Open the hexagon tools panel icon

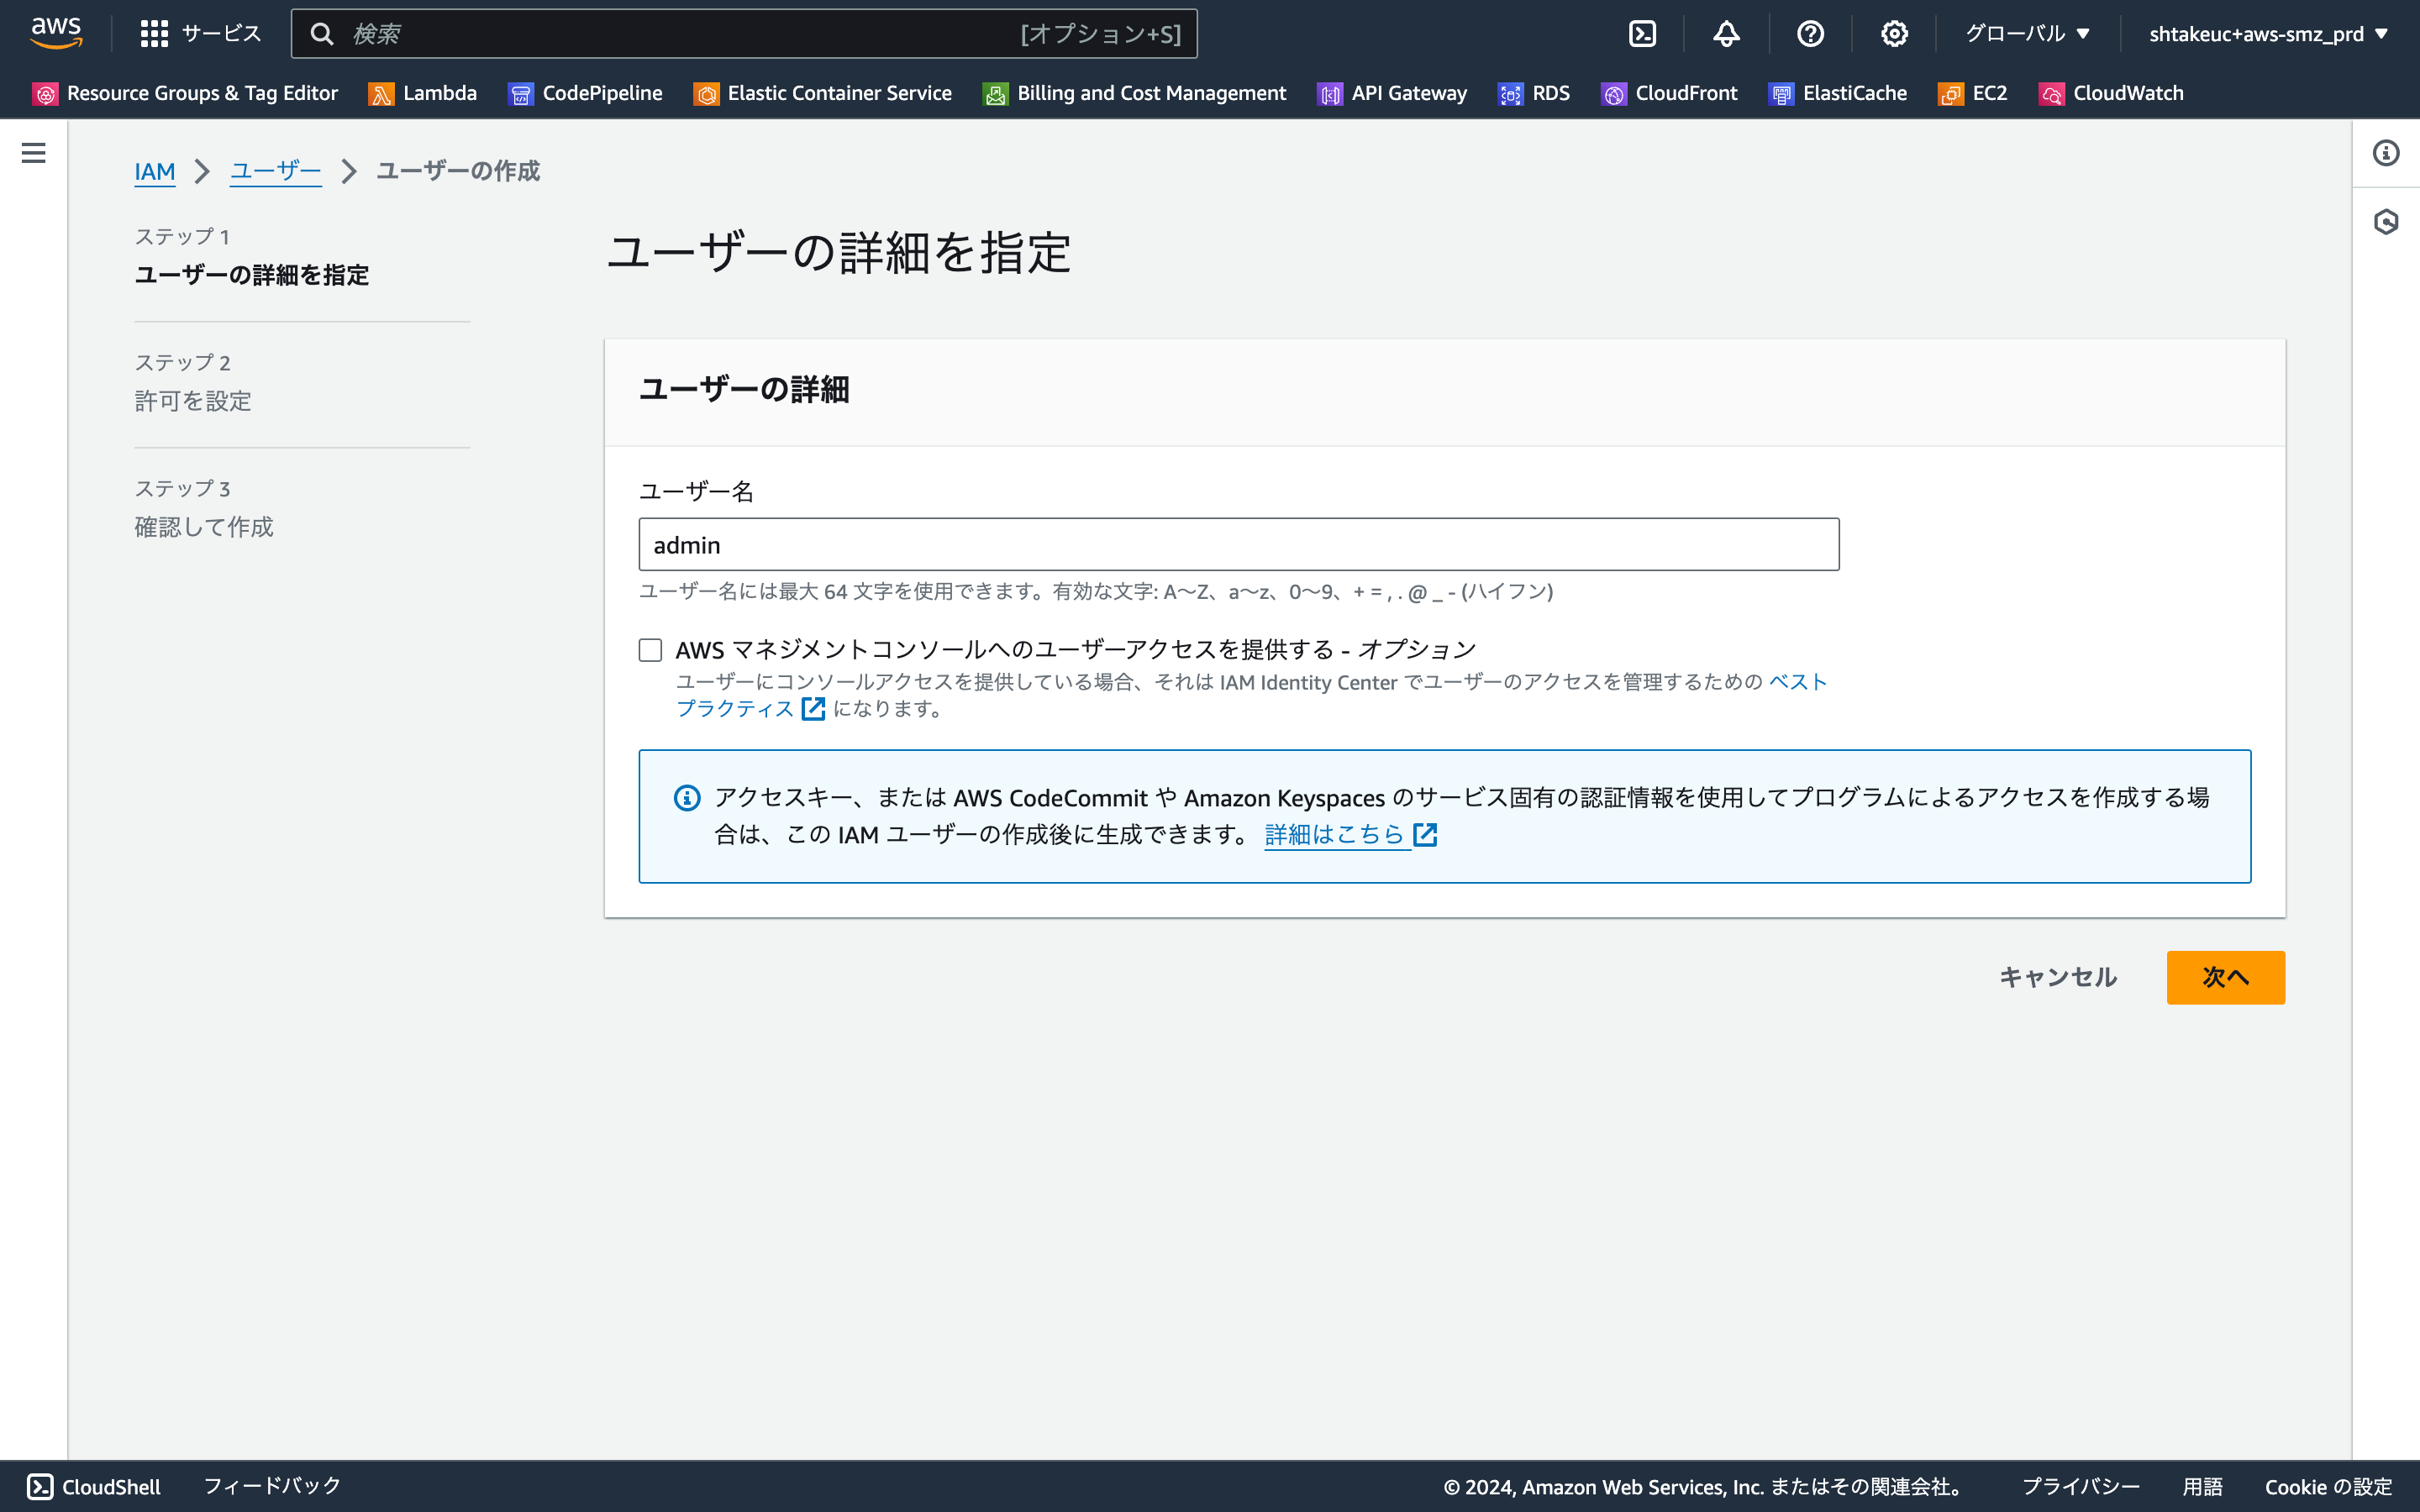point(2386,221)
